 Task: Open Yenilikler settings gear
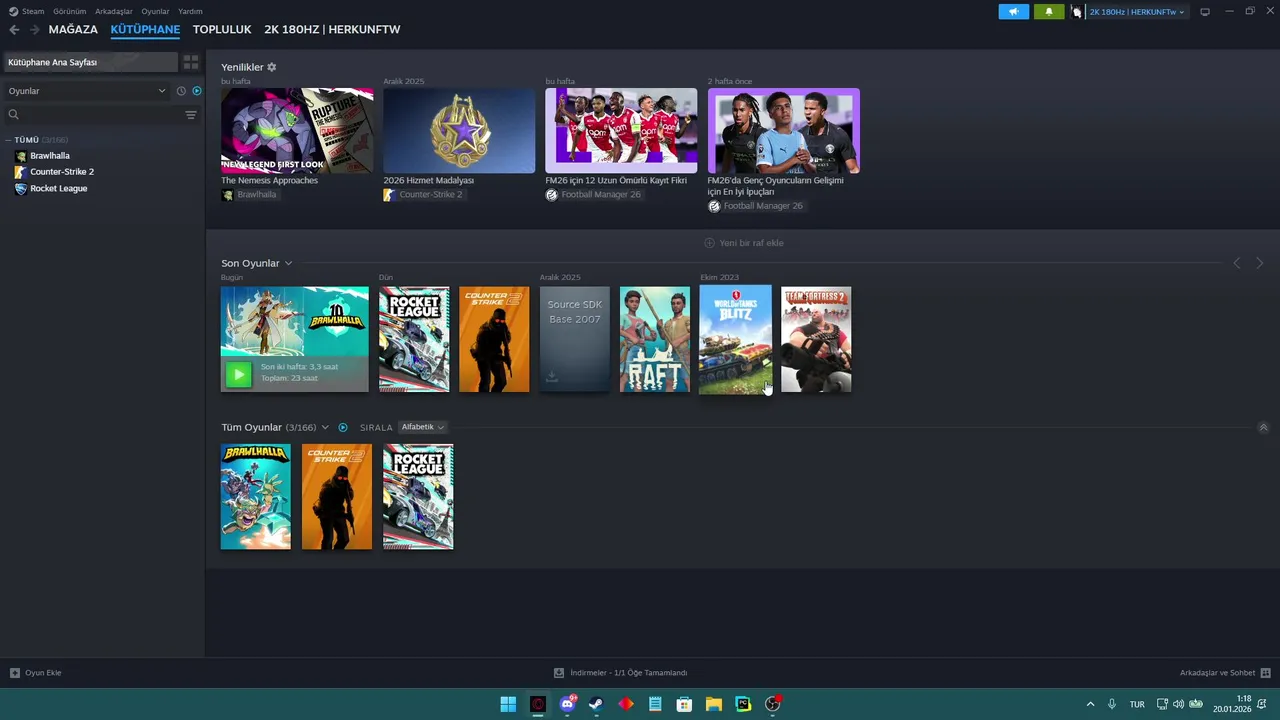pyautogui.click(x=272, y=67)
